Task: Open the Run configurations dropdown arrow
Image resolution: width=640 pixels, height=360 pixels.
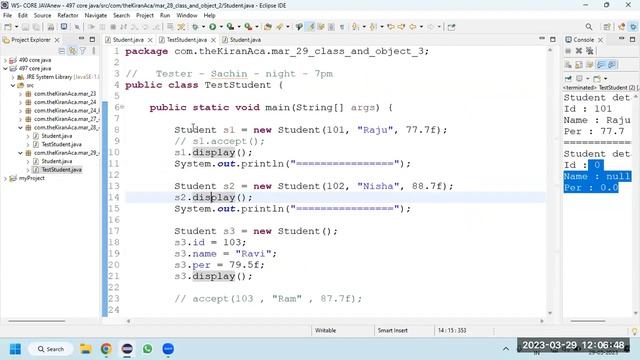Action: point(221,27)
